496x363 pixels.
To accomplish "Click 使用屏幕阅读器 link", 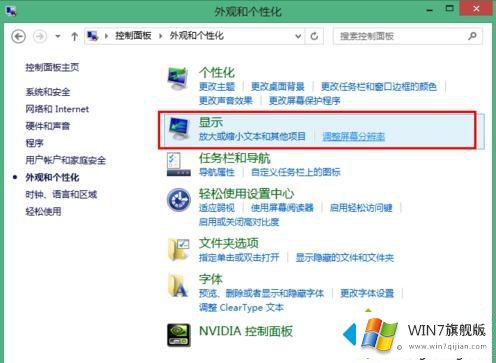I will pyautogui.click(x=282, y=208).
